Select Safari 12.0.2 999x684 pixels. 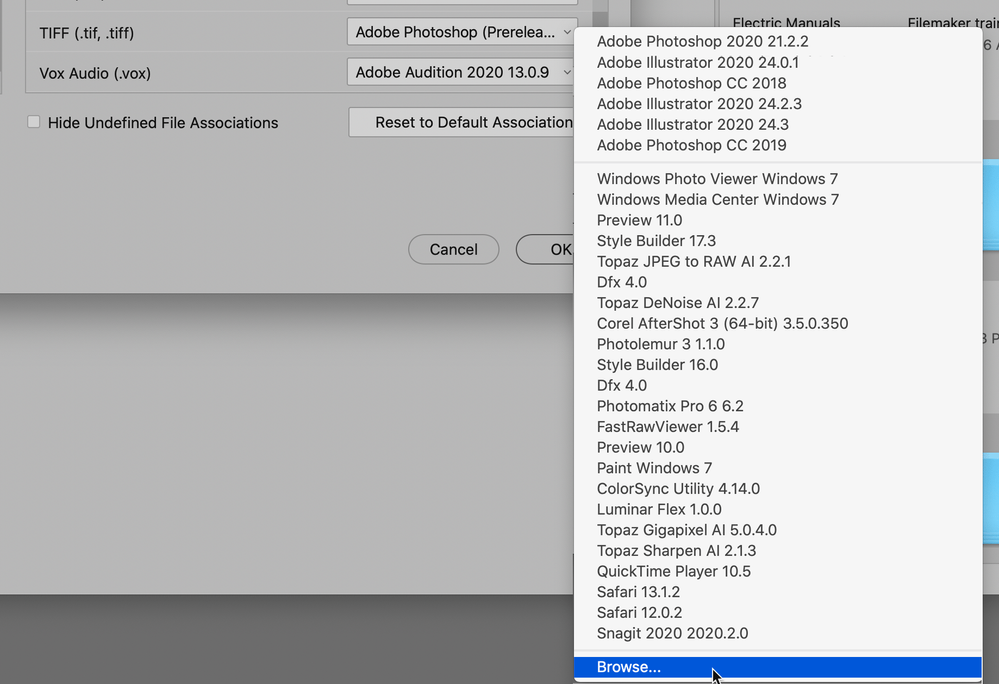click(x=777, y=613)
